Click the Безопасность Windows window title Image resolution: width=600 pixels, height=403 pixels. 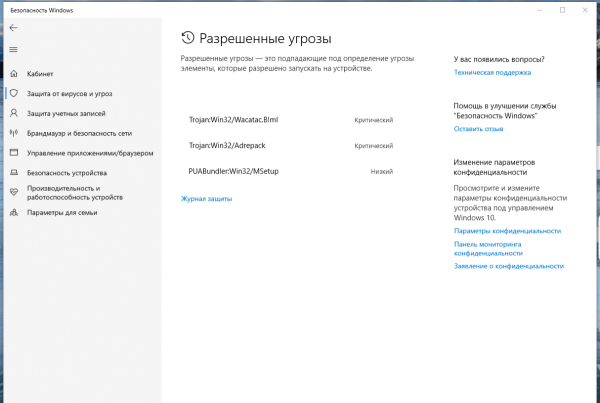point(41,10)
